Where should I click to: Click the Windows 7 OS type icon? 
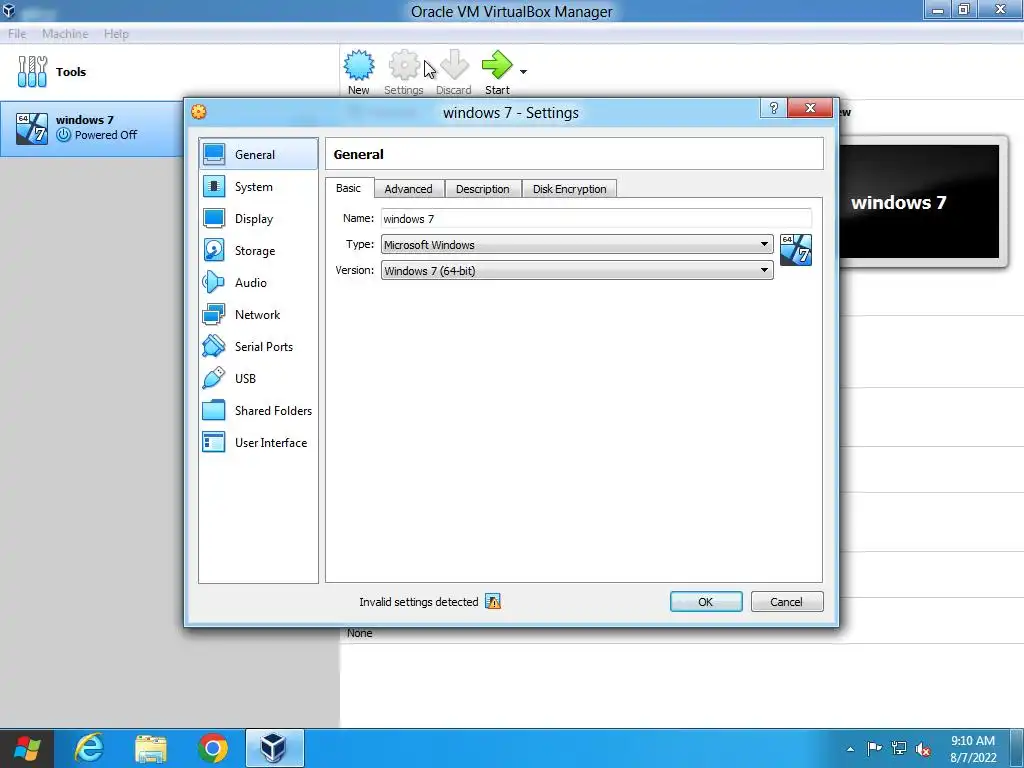point(795,250)
